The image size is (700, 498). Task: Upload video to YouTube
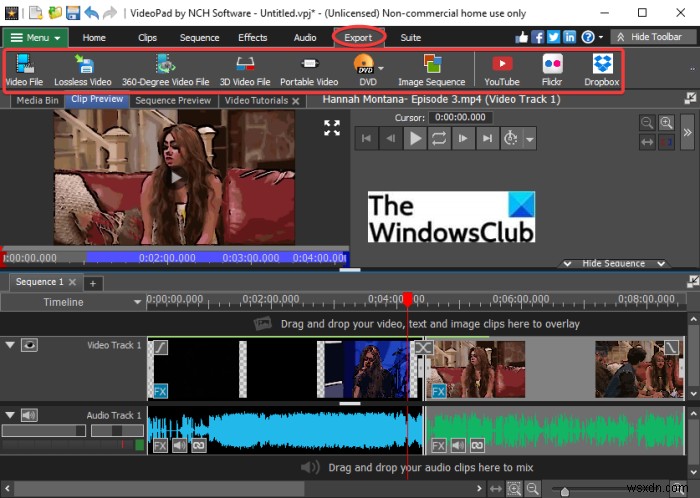pos(502,70)
